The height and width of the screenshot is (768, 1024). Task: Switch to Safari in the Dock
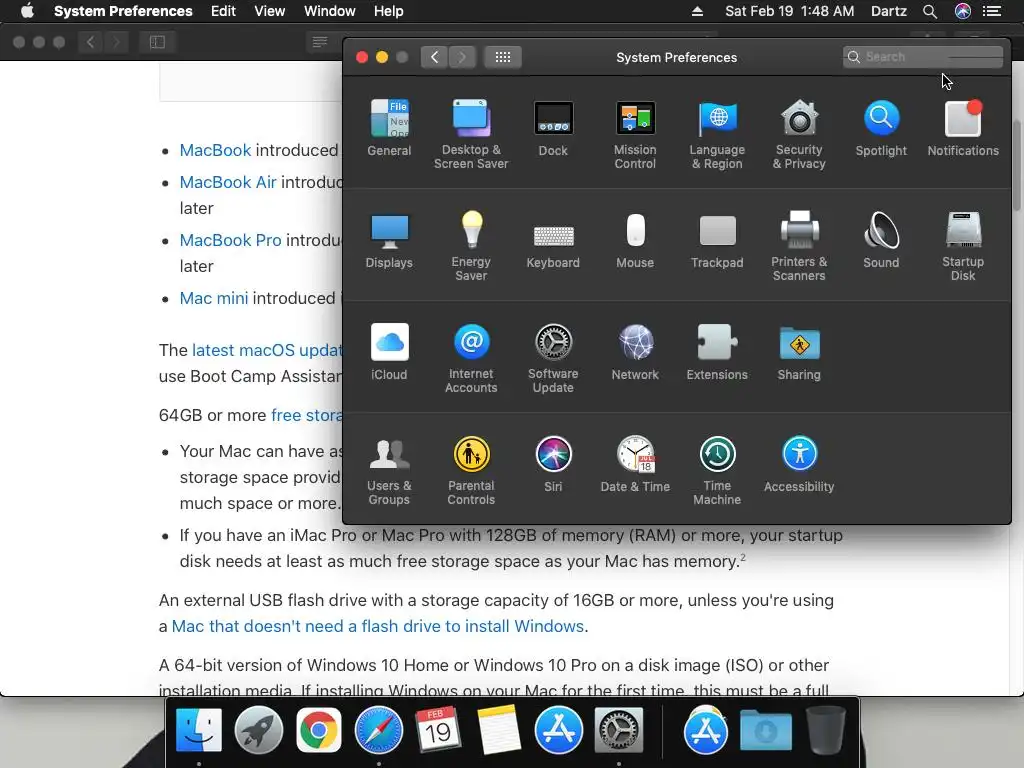coord(379,730)
